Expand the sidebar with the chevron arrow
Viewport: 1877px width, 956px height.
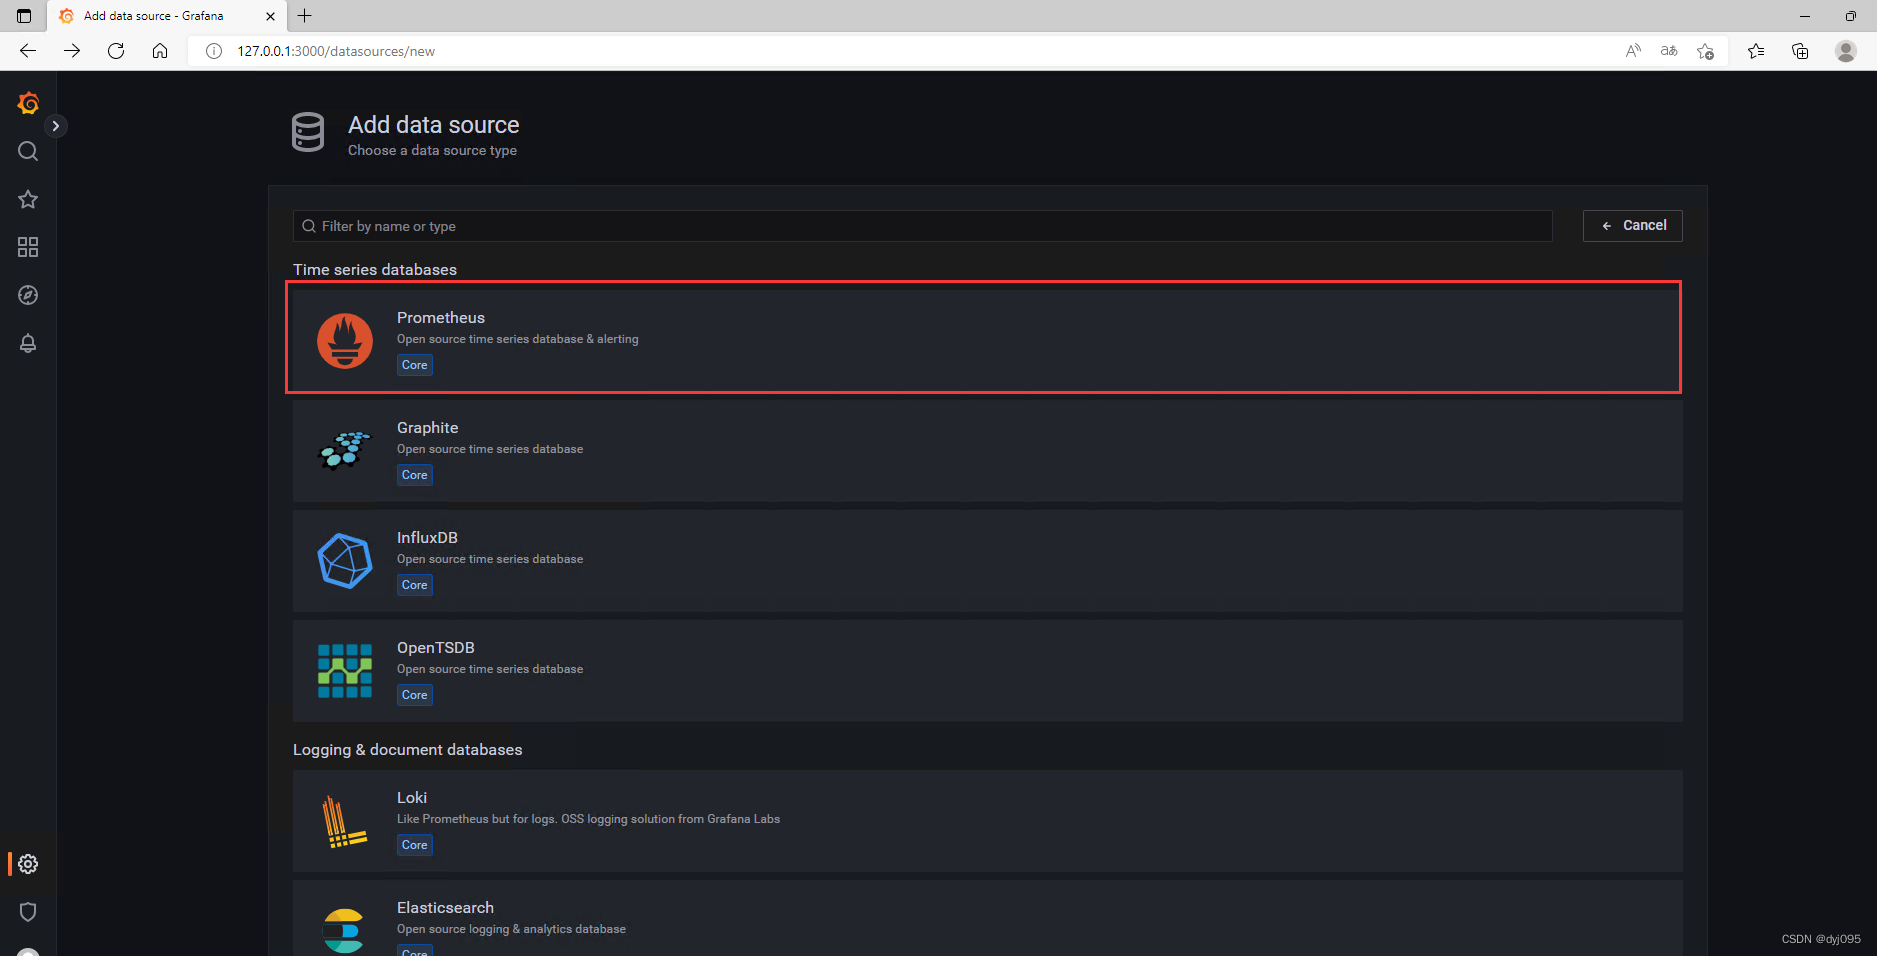[56, 126]
